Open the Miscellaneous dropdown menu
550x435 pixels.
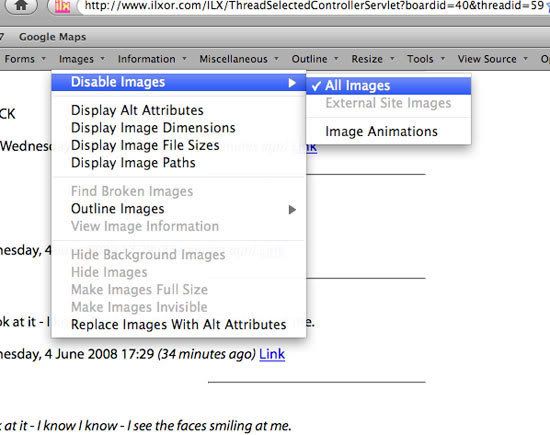point(239,59)
